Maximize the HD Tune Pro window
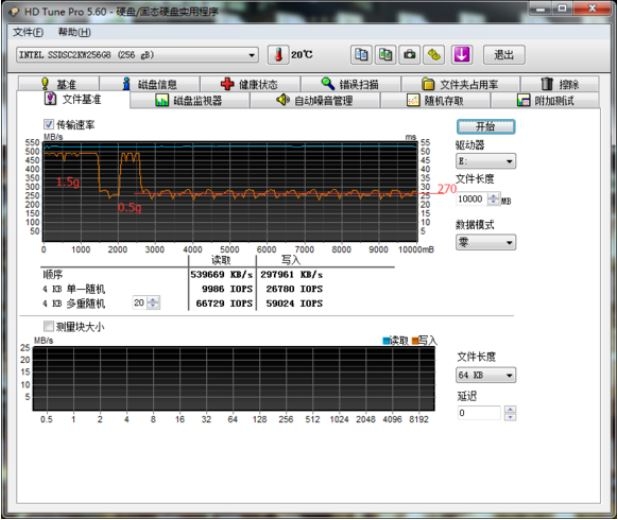The height and width of the screenshot is (520, 618). [562, 8]
